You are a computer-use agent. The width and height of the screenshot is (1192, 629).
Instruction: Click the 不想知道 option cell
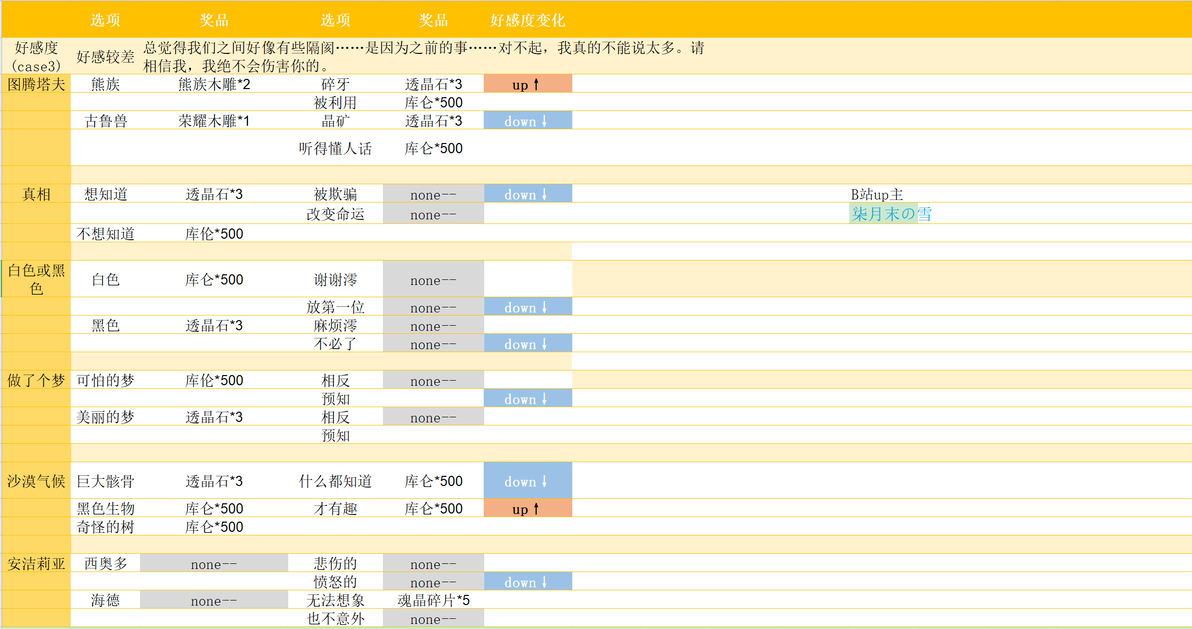click(106, 233)
